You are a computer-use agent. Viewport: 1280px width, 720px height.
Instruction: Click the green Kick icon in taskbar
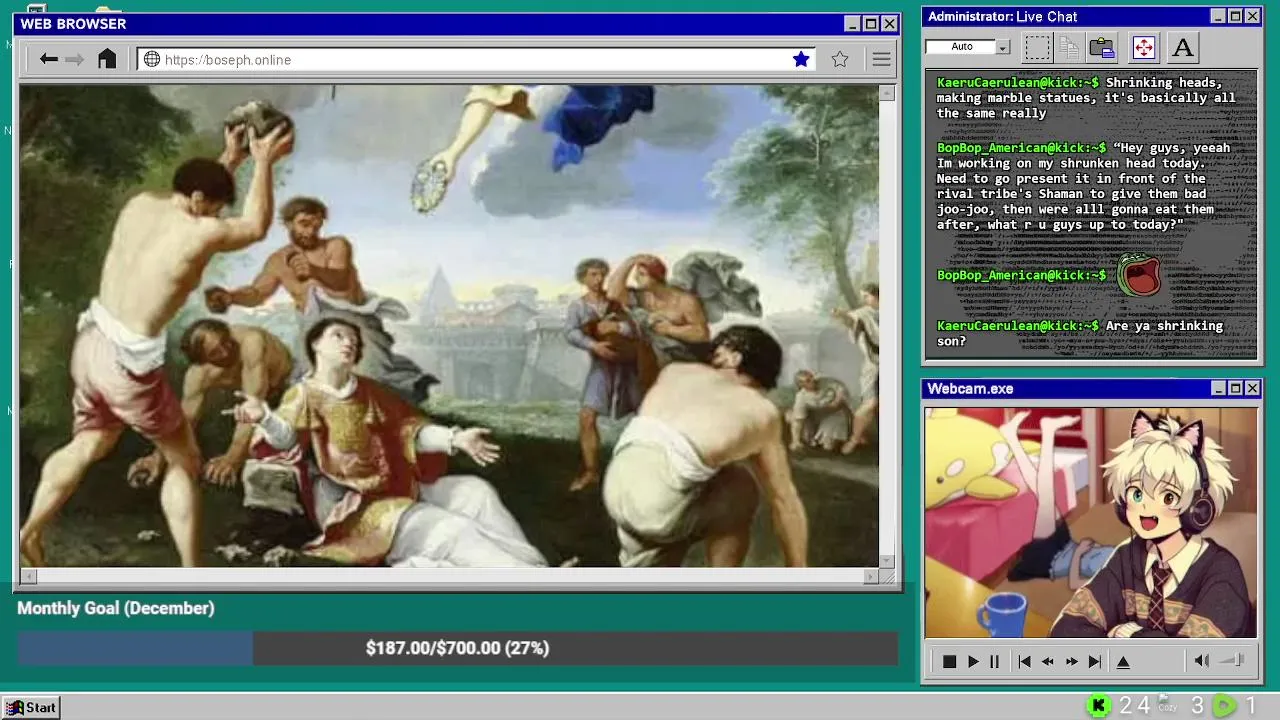coord(1099,706)
